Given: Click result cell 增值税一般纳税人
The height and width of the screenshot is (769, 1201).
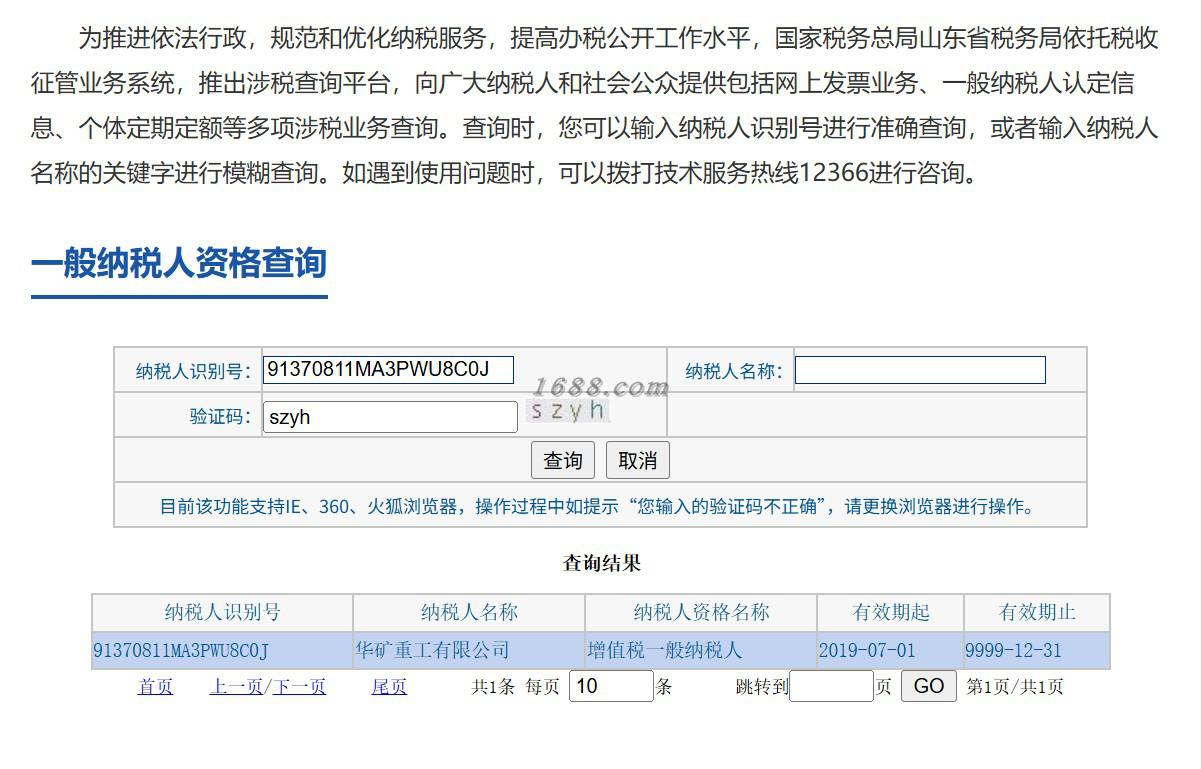Looking at the screenshot, I should point(701,651).
